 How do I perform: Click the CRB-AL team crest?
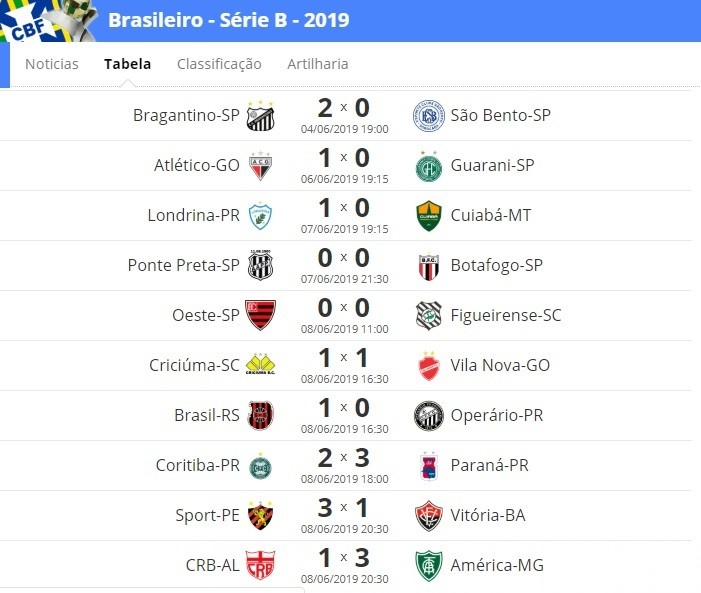tap(260, 565)
